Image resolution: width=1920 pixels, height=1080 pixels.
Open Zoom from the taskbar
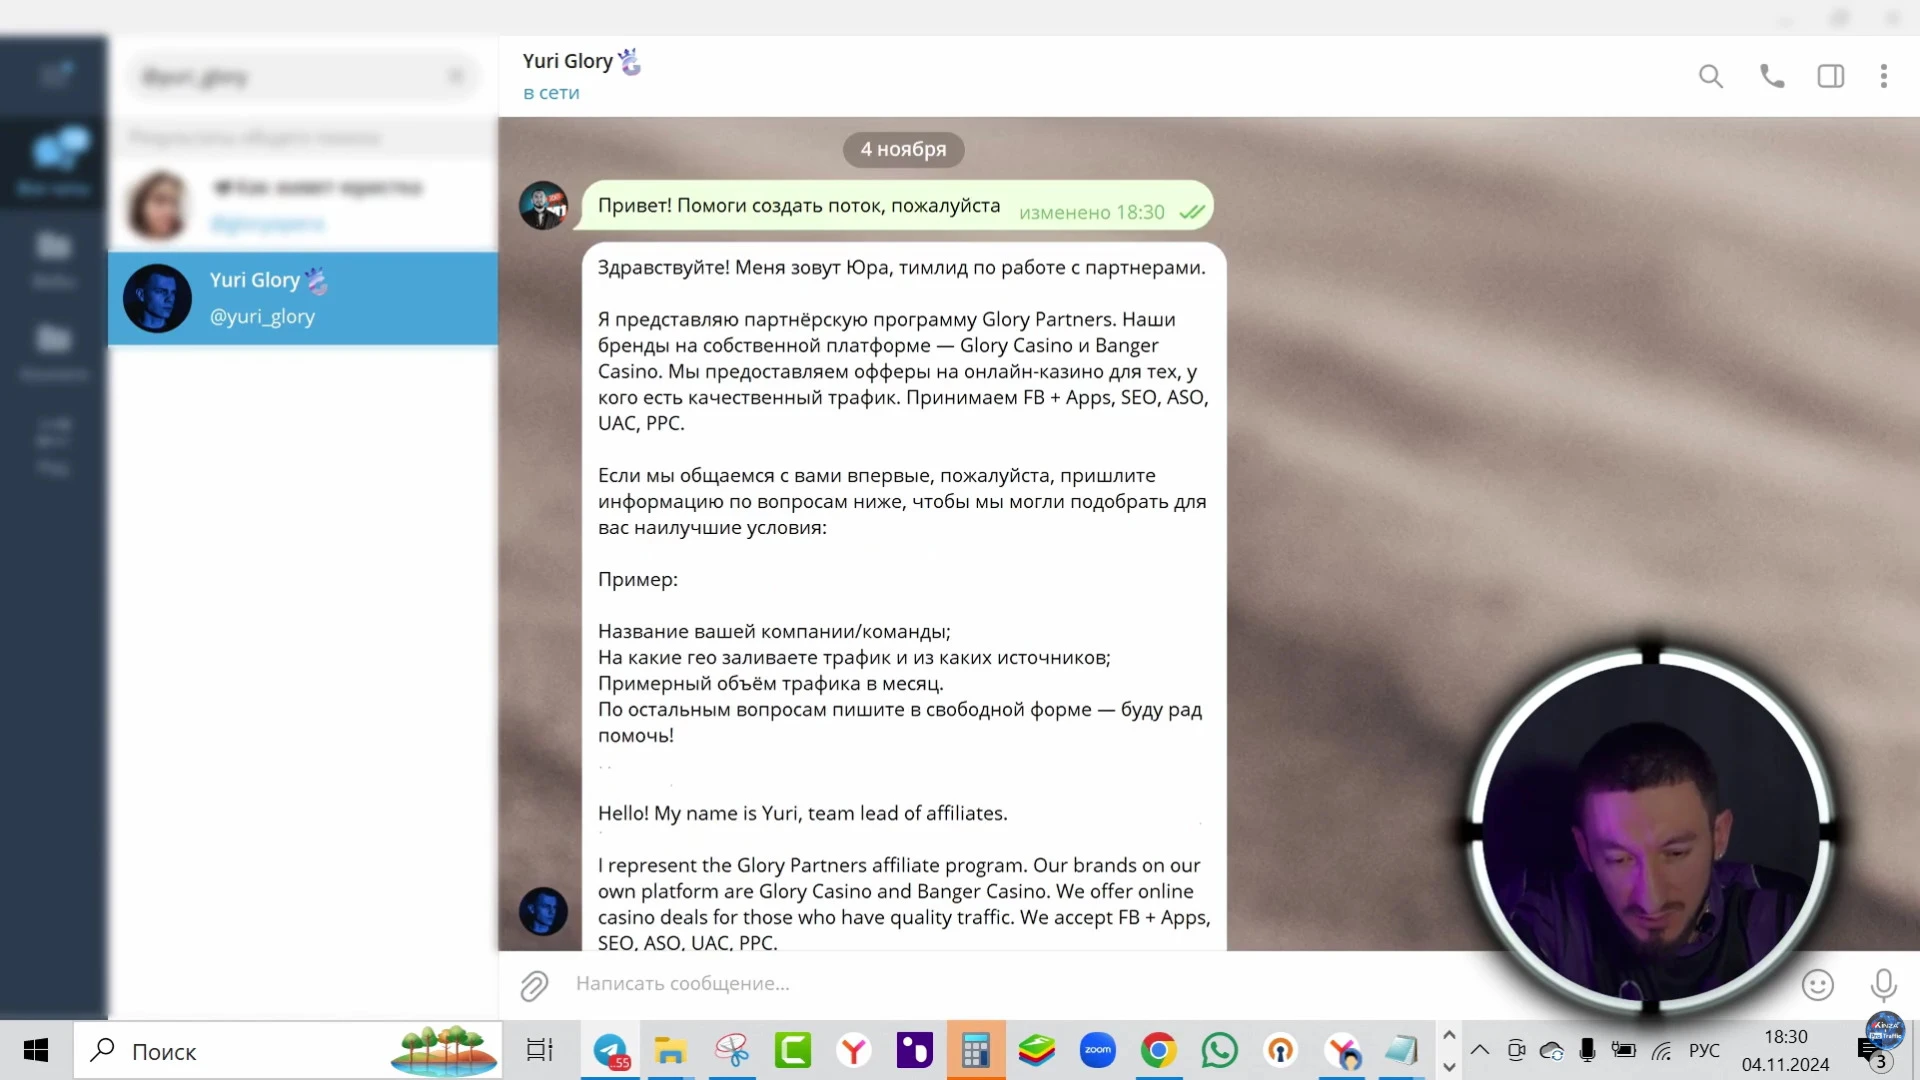(x=1097, y=1051)
